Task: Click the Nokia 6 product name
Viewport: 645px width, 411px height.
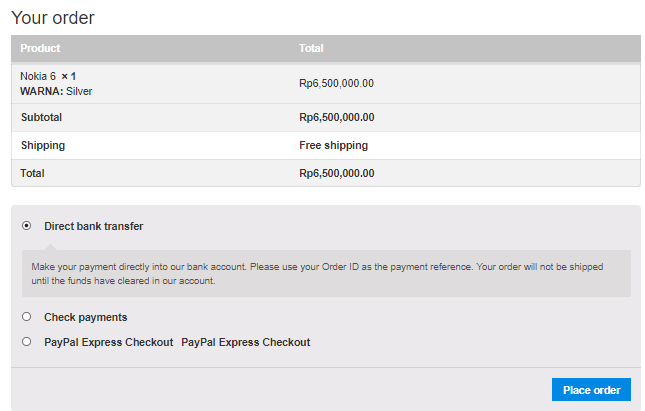Action: point(38,76)
